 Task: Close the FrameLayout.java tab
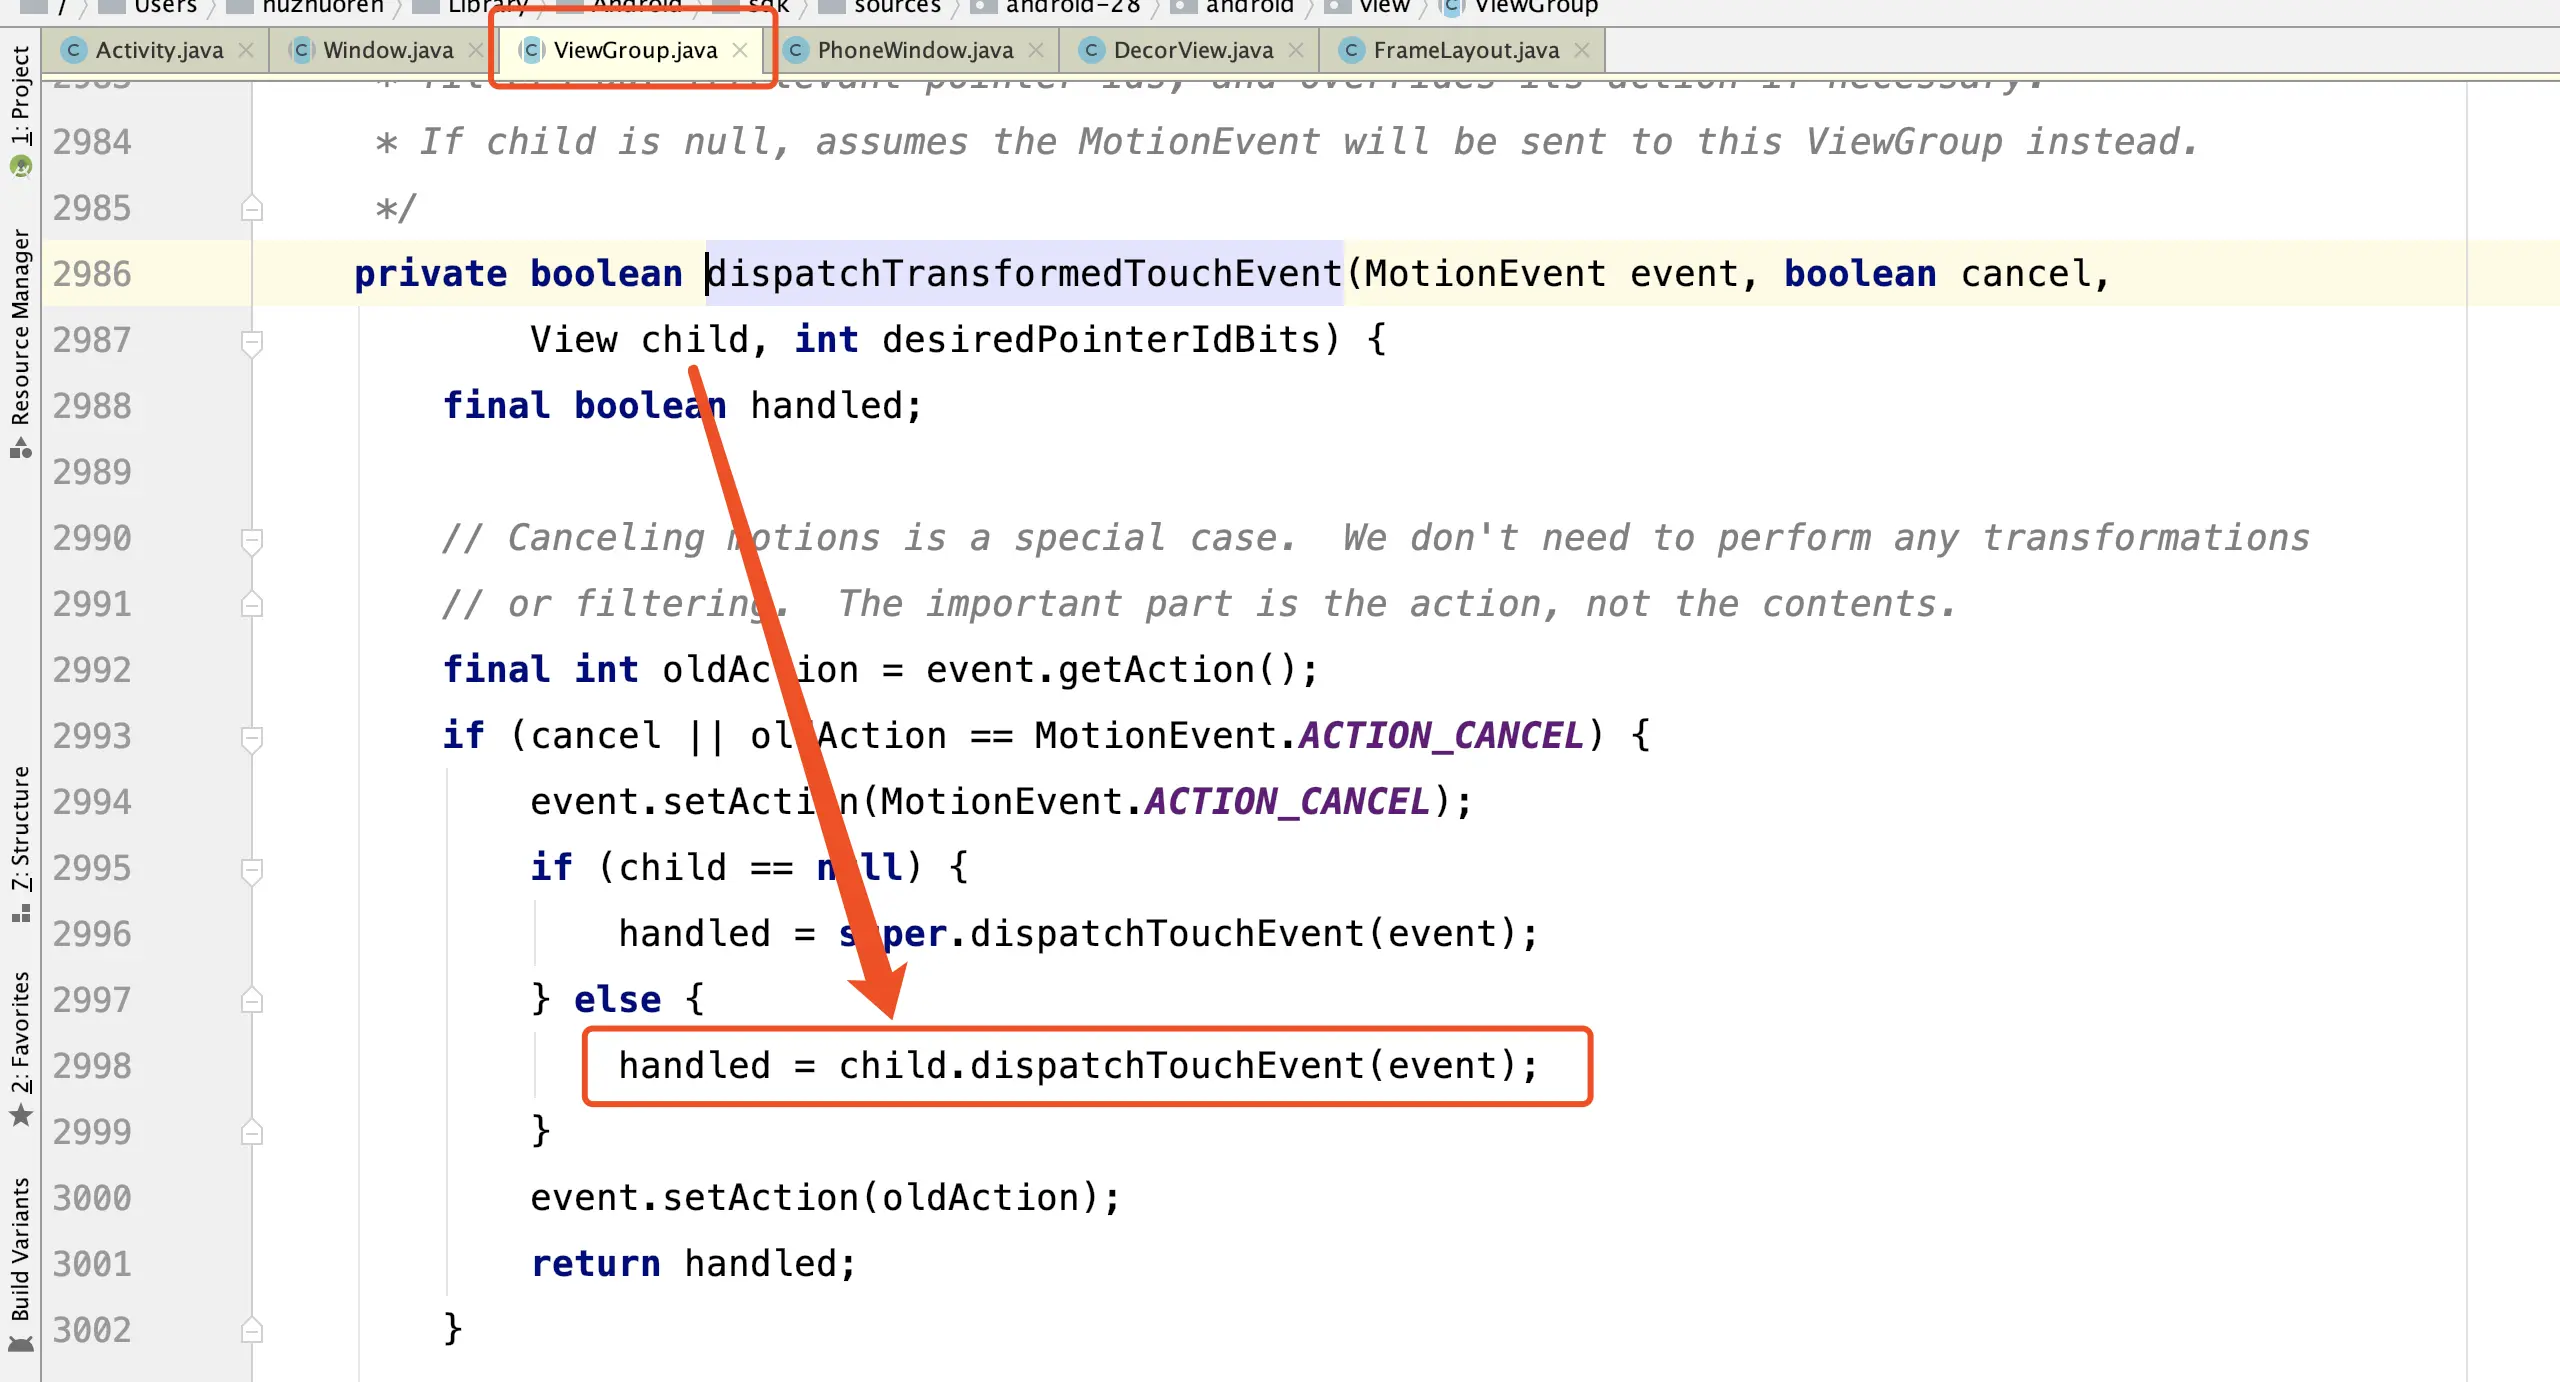(x=1582, y=50)
